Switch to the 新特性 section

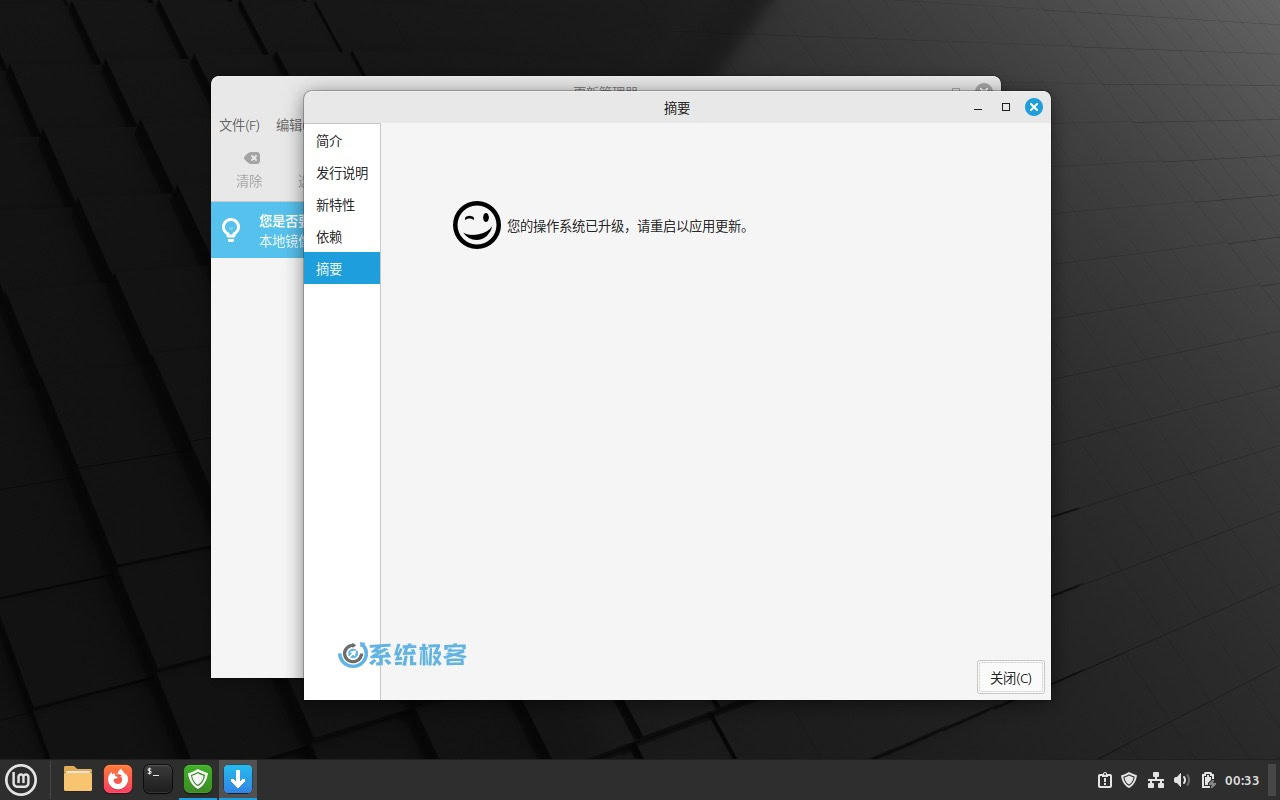point(341,205)
